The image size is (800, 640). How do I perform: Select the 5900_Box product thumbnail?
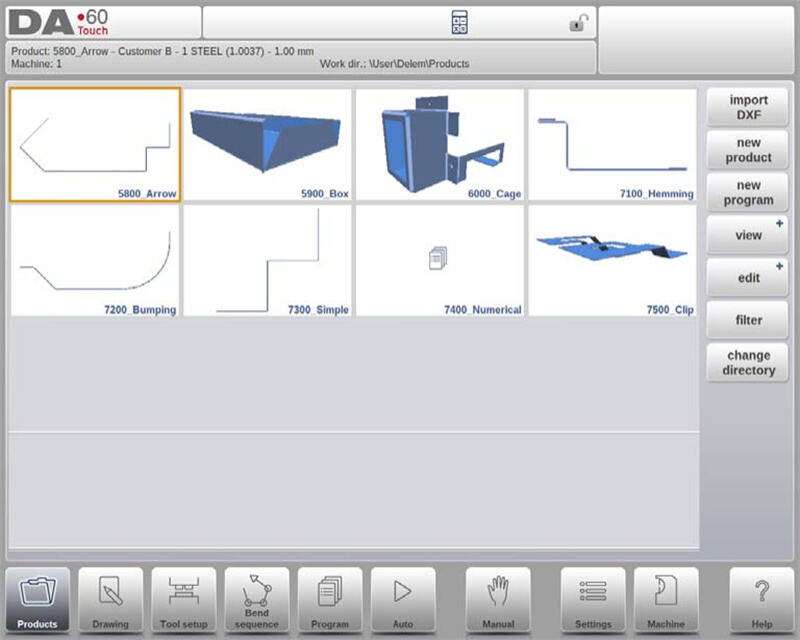coord(268,144)
